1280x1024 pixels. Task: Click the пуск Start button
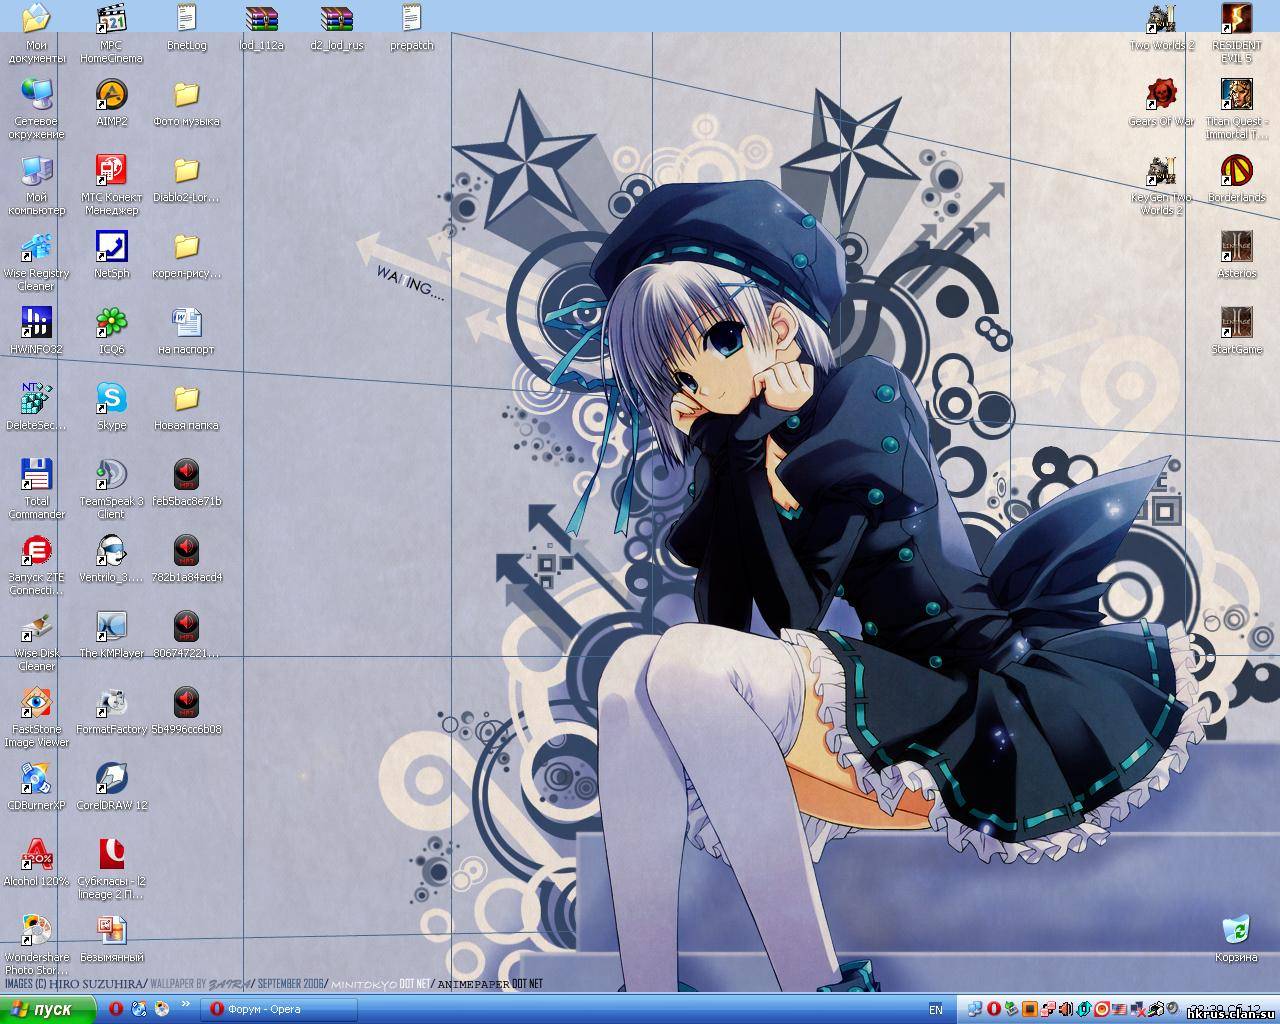48,1009
